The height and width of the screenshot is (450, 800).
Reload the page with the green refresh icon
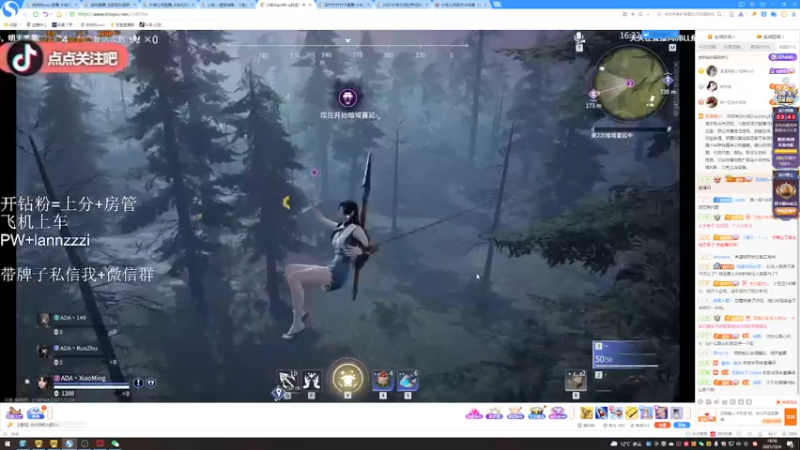[36, 14]
